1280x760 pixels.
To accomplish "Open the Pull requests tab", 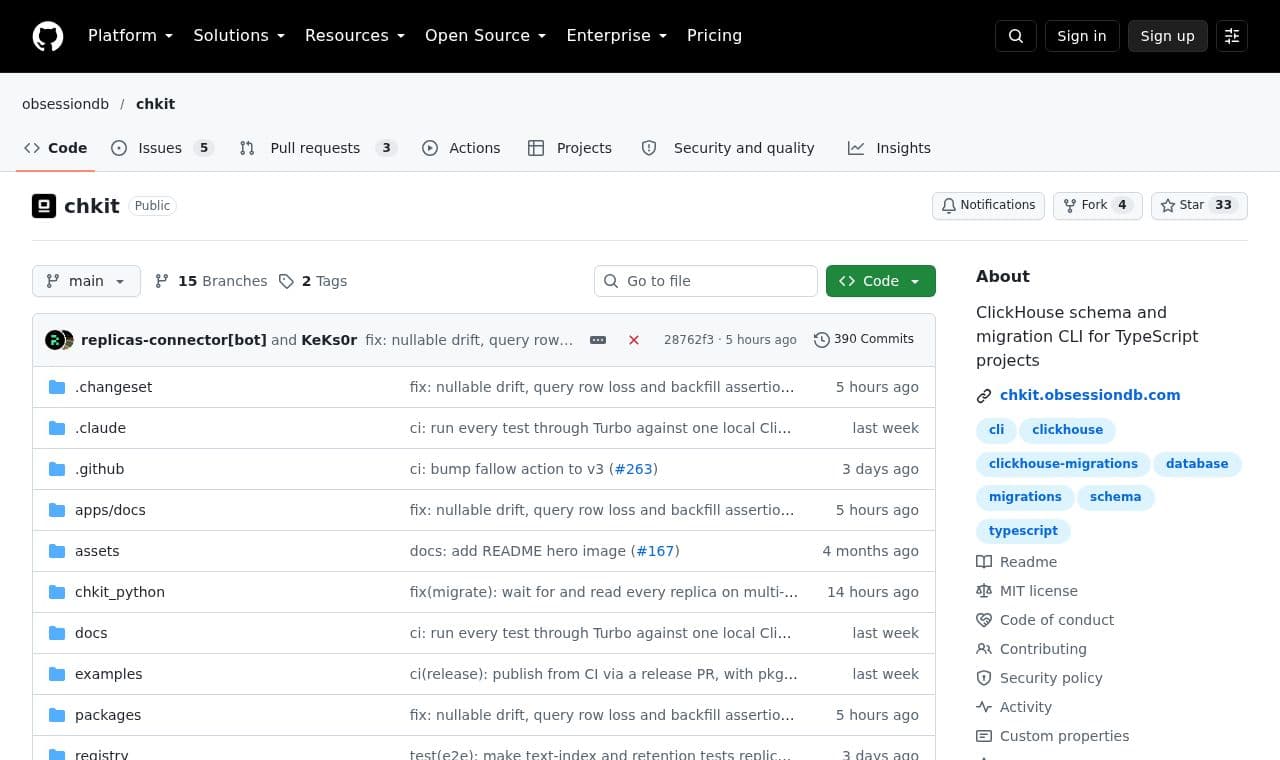I will click(318, 148).
